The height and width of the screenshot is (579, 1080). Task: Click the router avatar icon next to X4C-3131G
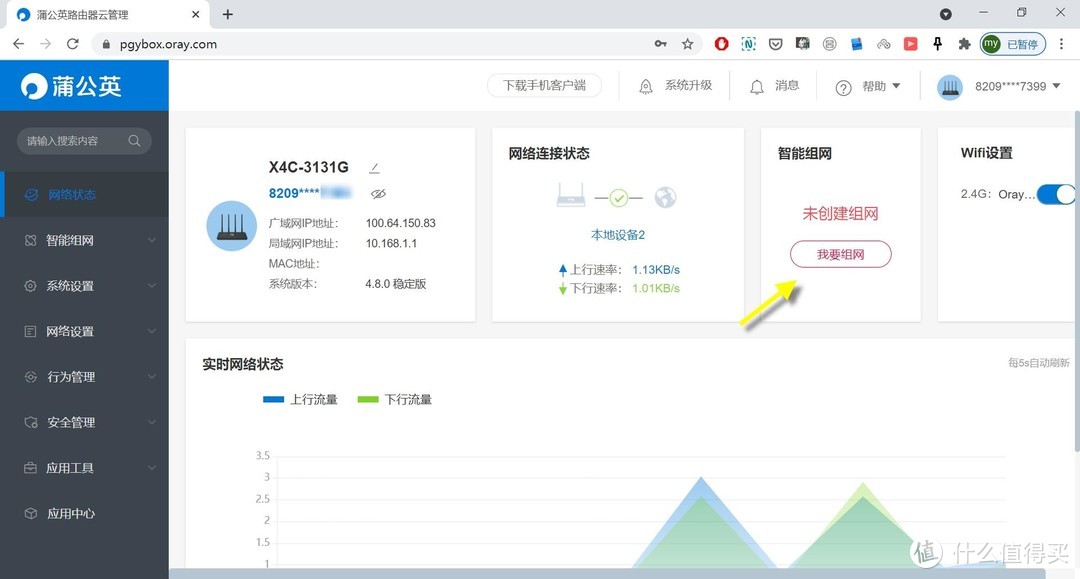[x=231, y=225]
